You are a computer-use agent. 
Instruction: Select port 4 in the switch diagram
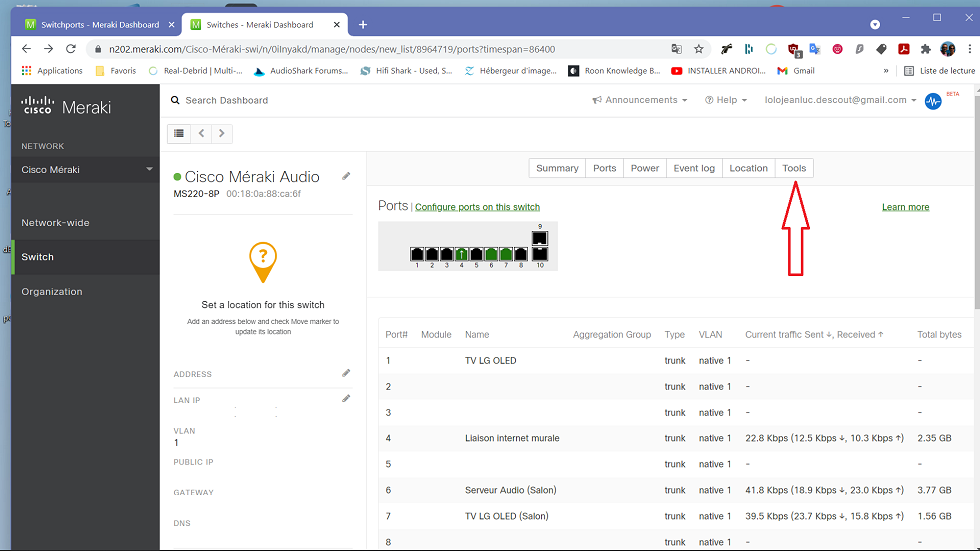[x=461, y=254]
